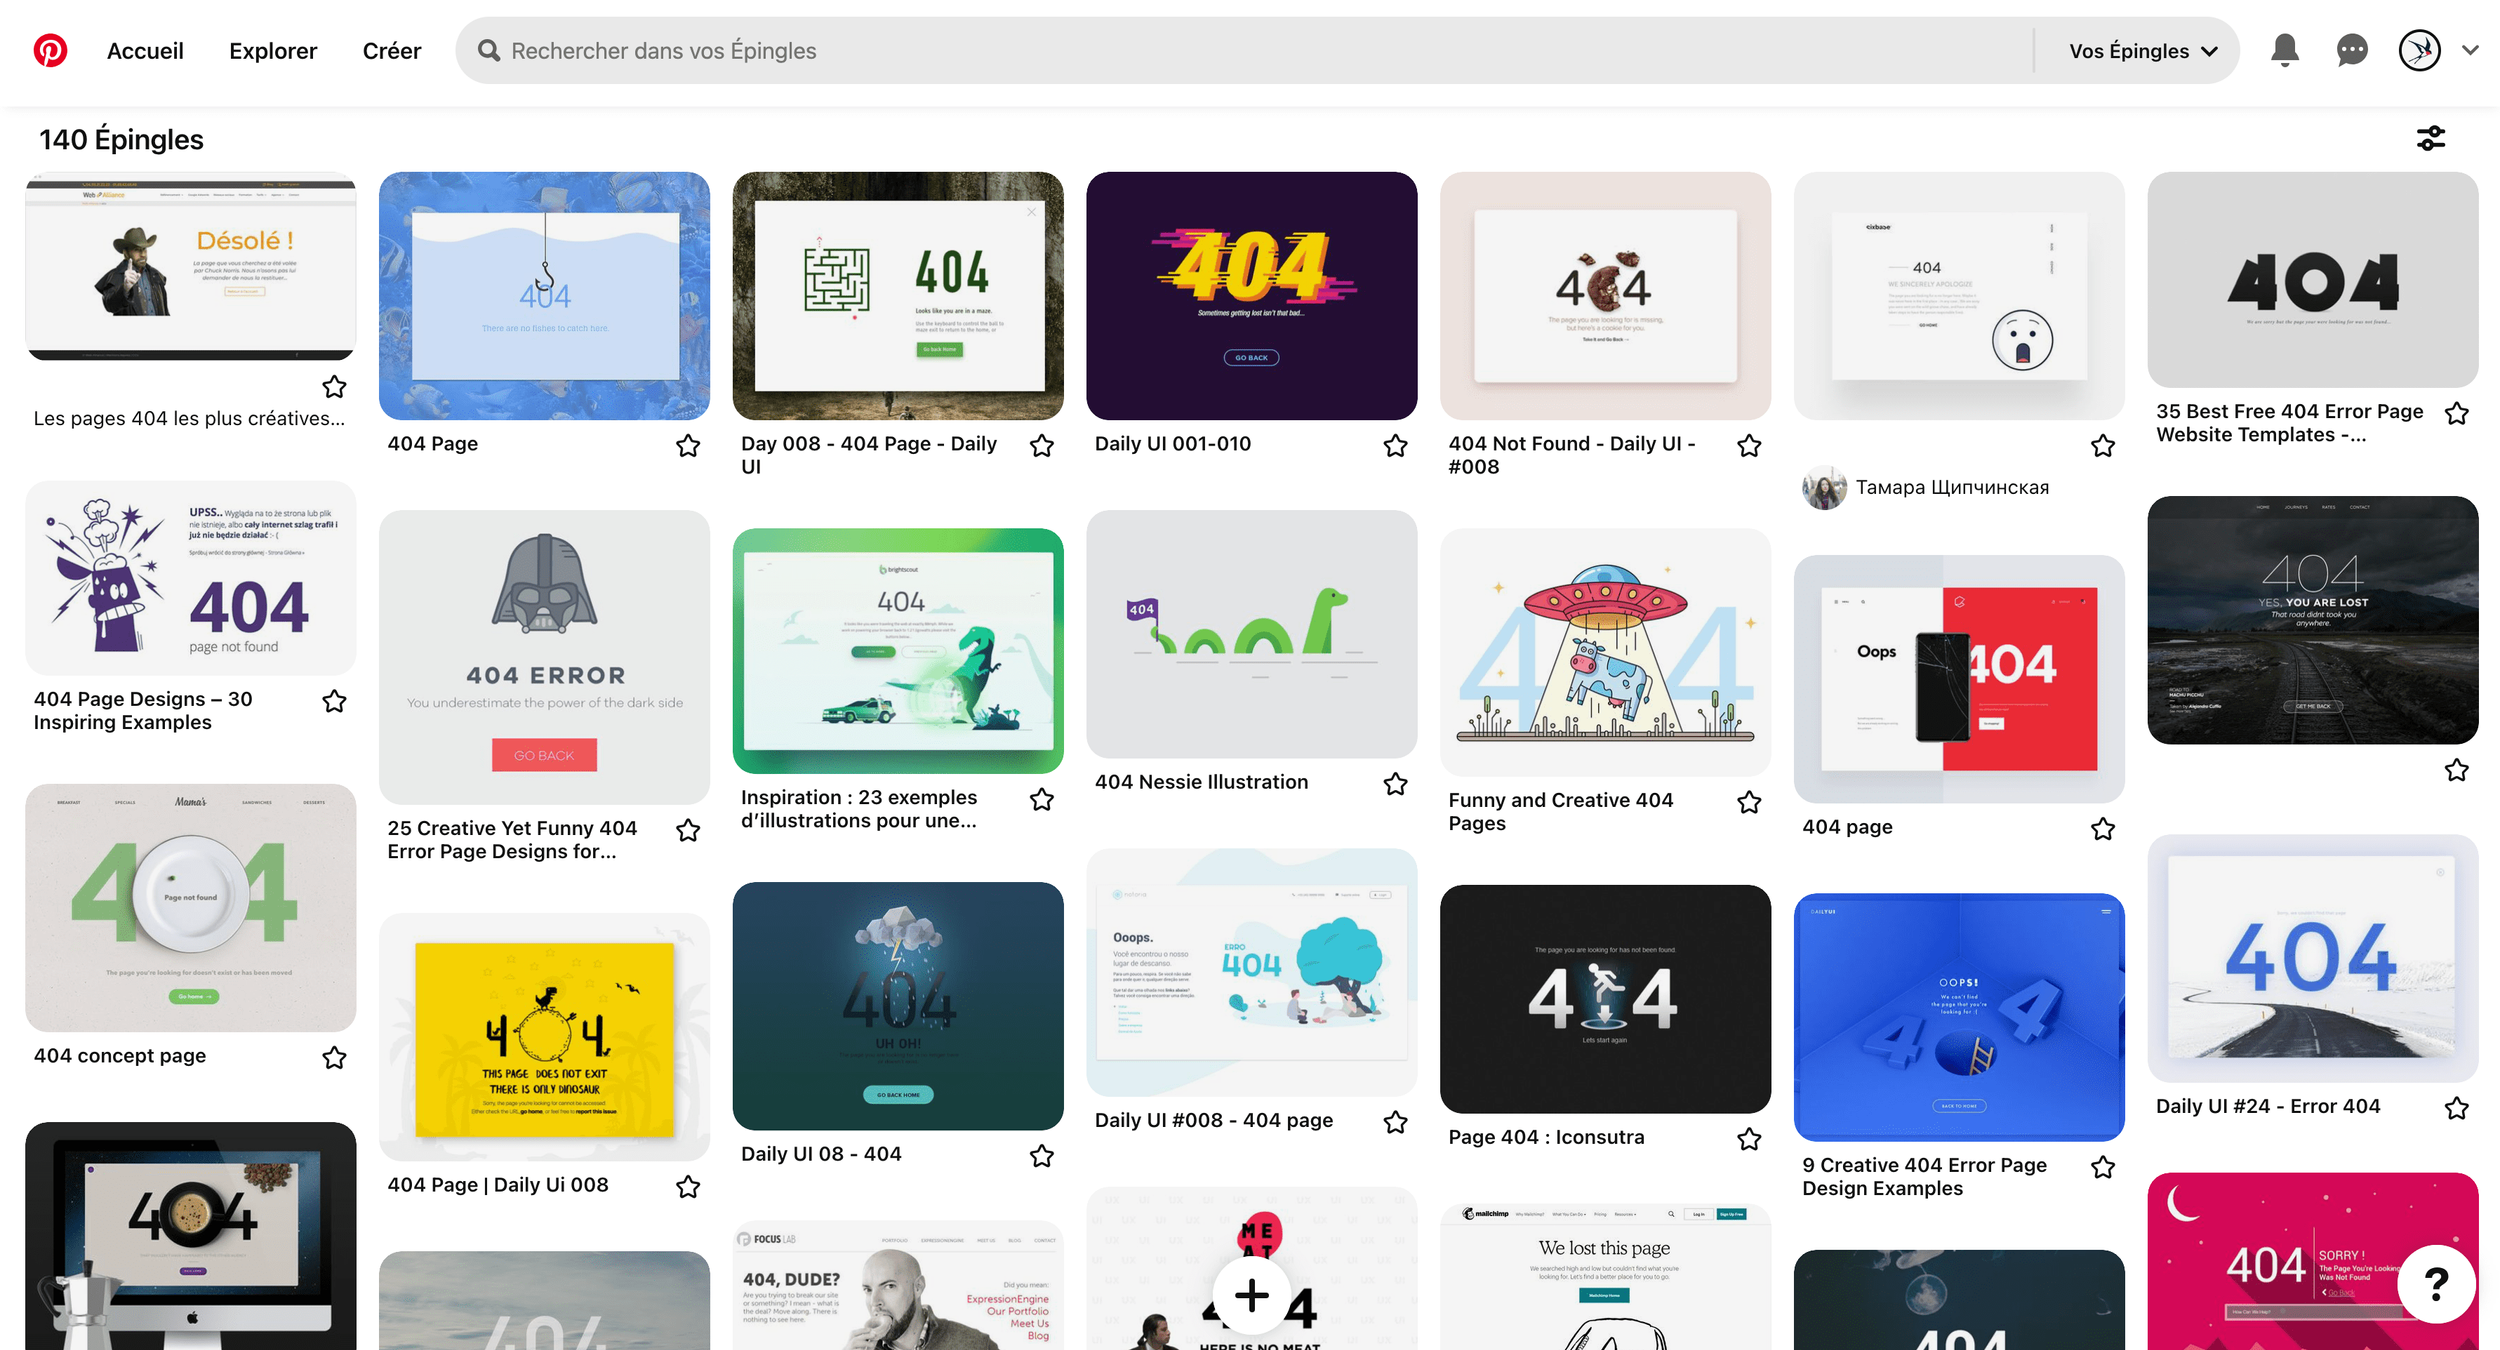Click the Pinterest logo
This screenshot has height=1350, width=2500.
point(50,50)
